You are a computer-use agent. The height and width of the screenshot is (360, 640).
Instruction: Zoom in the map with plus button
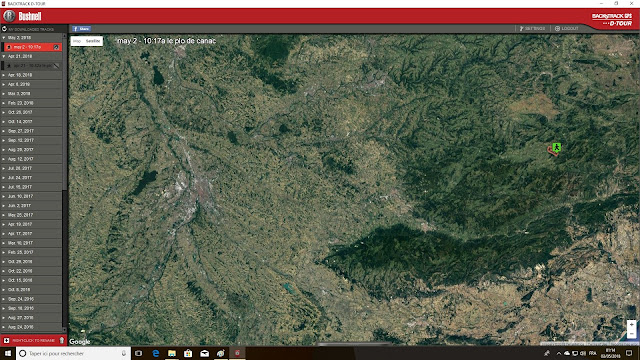pyautogui.click(x=631, y=324)
